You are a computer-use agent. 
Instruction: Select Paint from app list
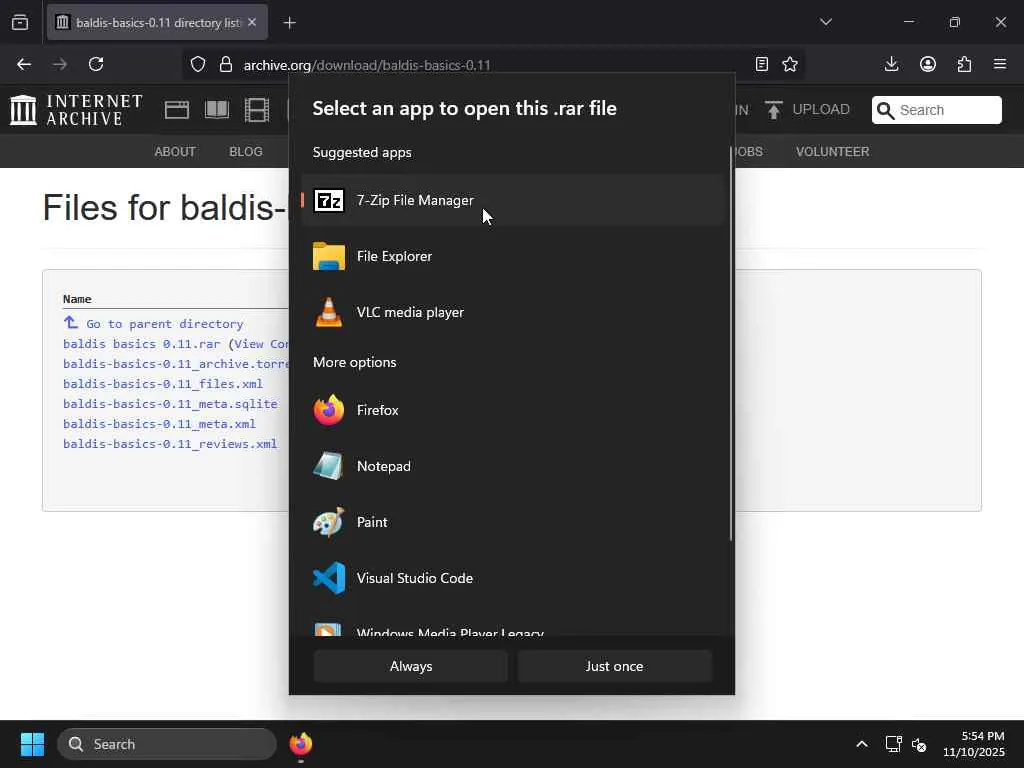(513, 522)
